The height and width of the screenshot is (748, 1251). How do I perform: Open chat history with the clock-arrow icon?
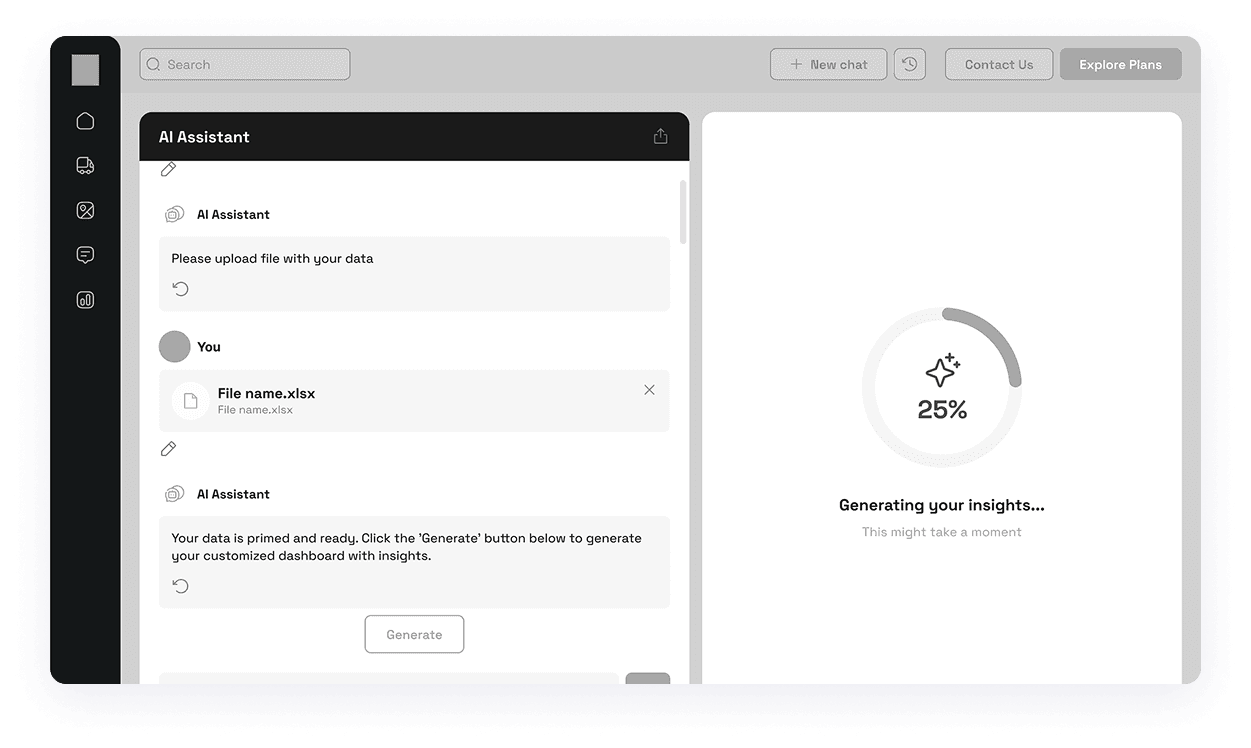(909, 63)
